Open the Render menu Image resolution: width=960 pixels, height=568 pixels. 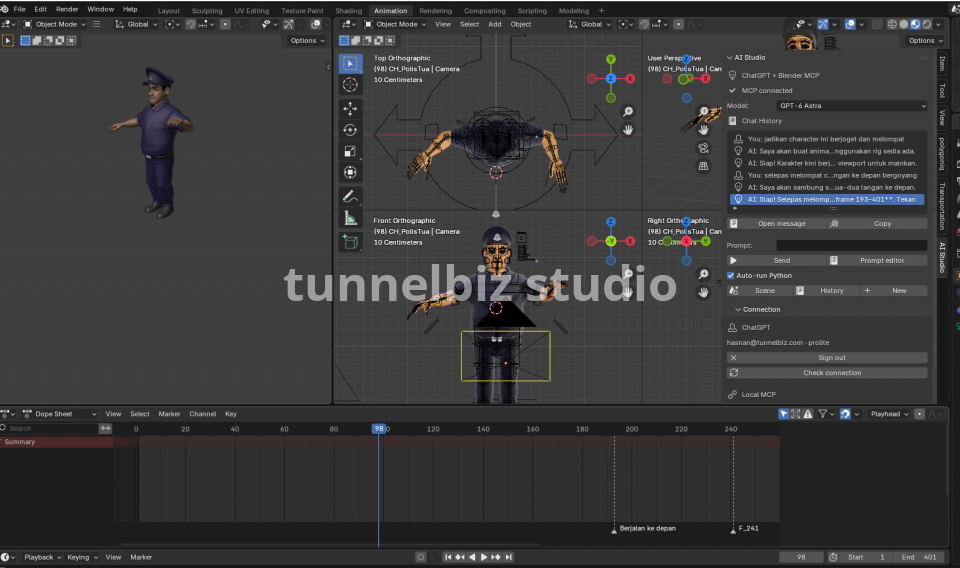click(x=67, y=9)
